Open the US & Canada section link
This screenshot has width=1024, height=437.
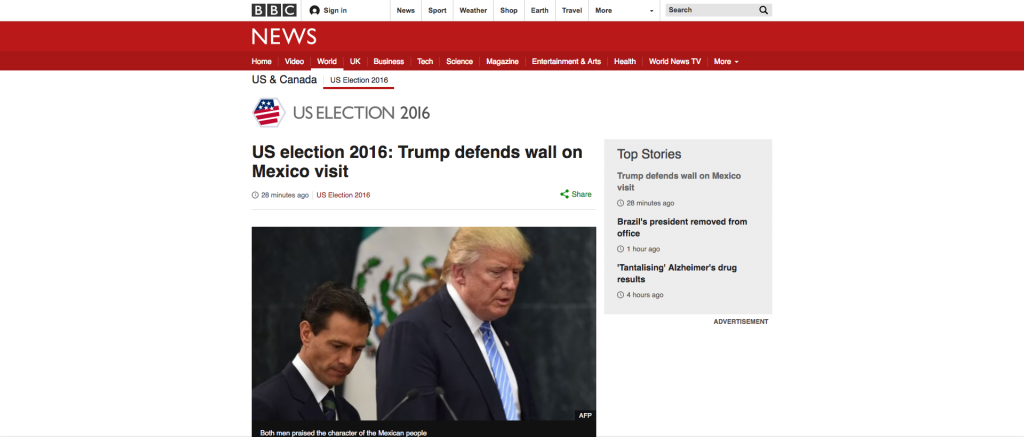284,80
